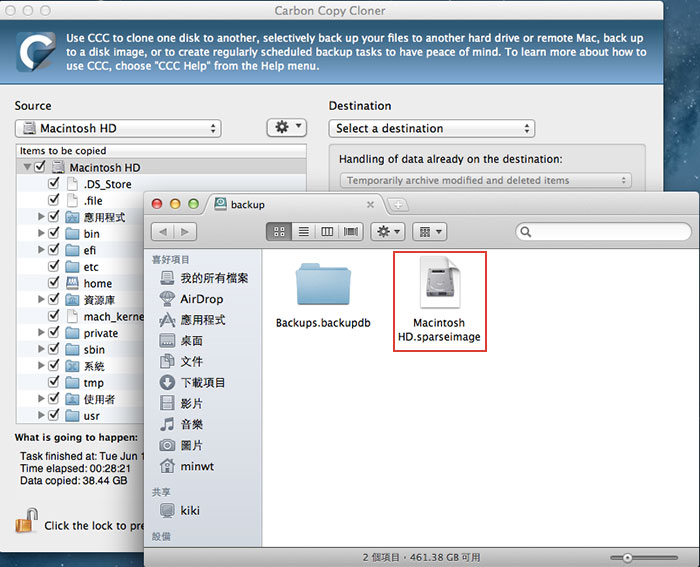
Task: Uncheck the usr folder checkbox
Action: click(x=54, y=415)
